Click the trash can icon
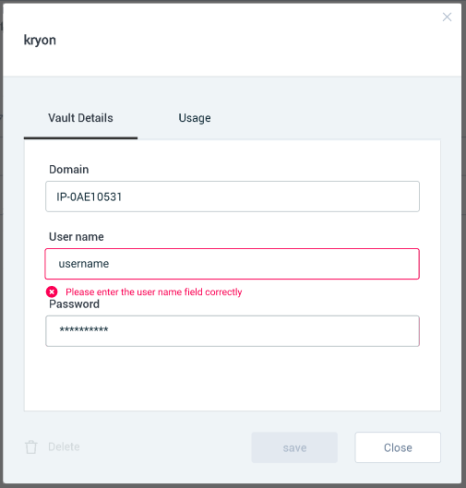Image resolution: width=466 pixels, height=488 pixels. [x=31, y=447]
